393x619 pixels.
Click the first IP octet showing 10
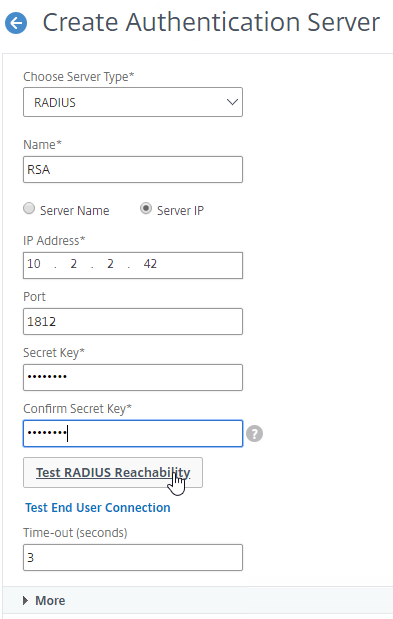click(x=34, y=264)
